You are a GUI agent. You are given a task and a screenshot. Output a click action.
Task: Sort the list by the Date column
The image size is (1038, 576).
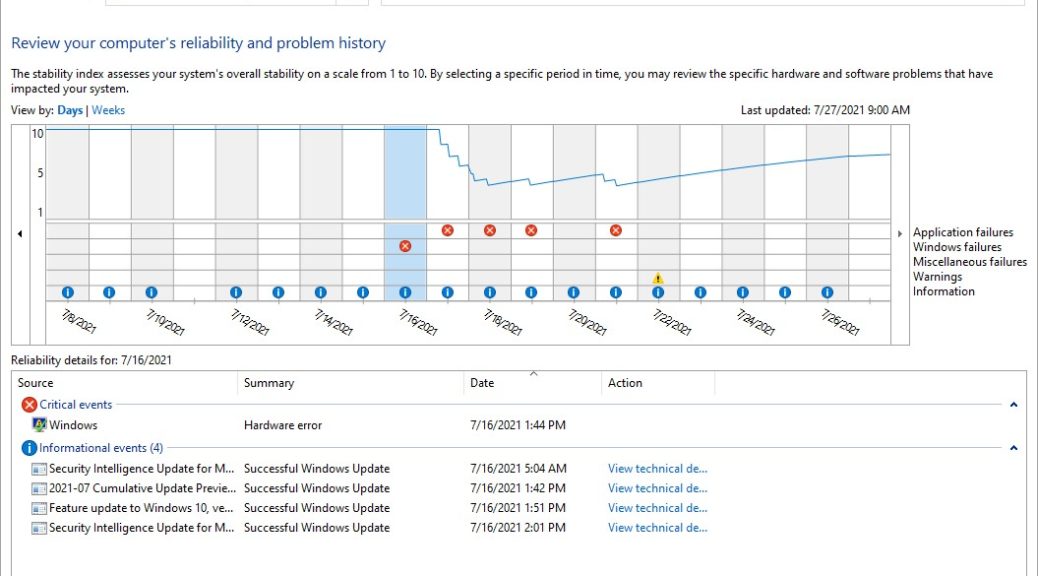pyautogui.click(x=533, y=383)
